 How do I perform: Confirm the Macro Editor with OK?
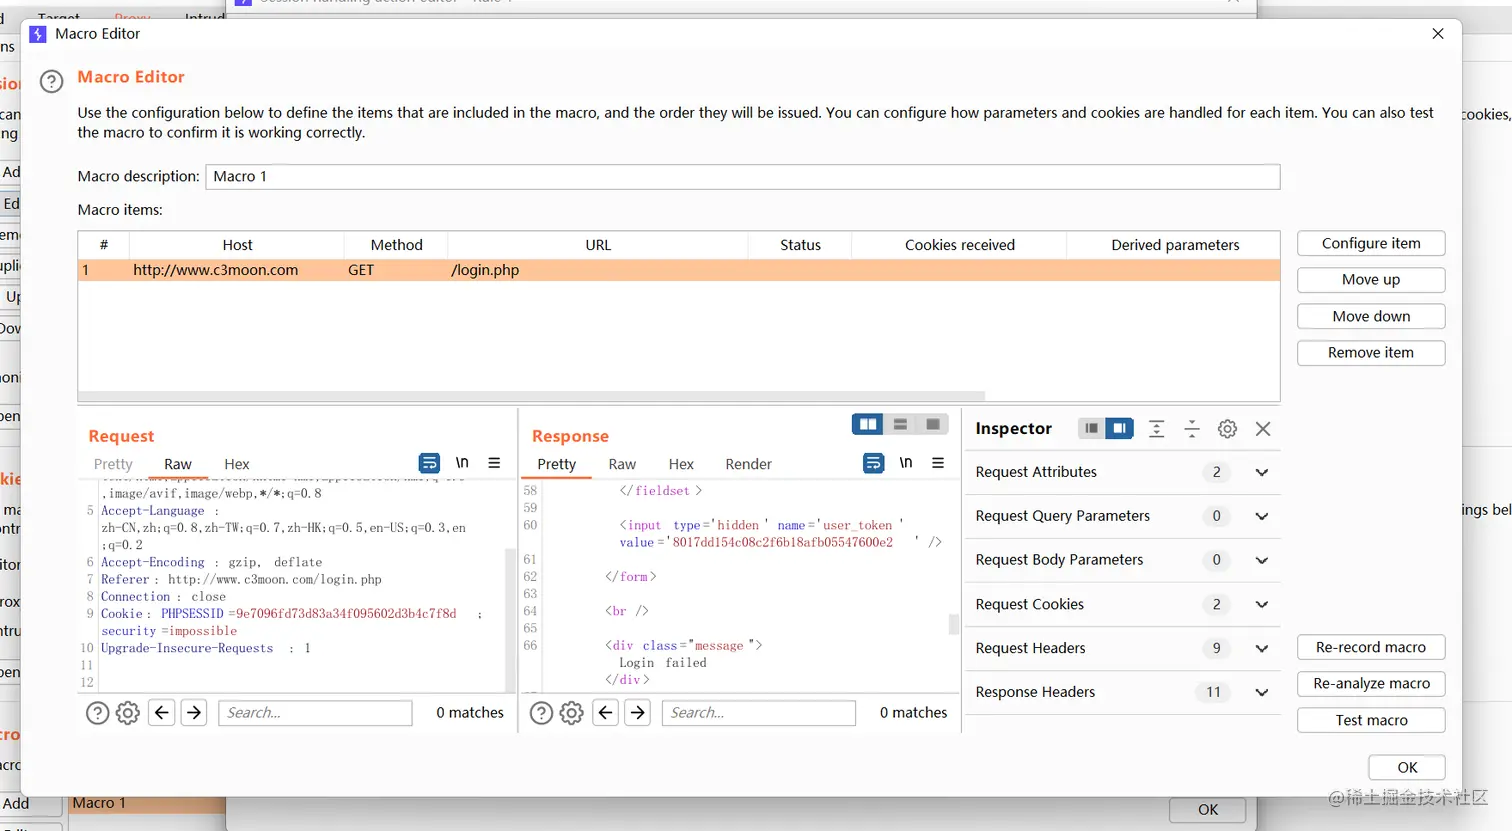(1407, 767)
